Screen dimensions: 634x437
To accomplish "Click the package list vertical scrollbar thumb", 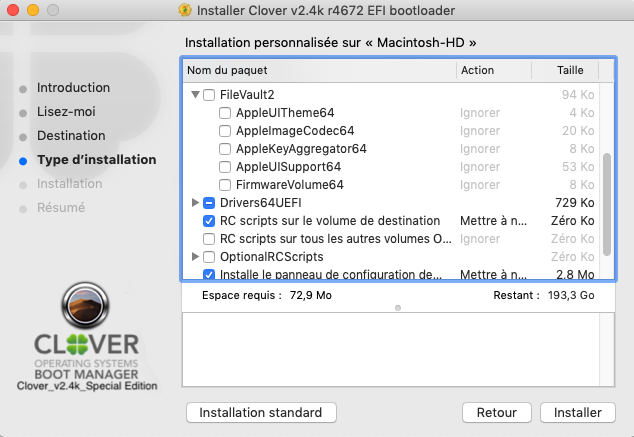I will pos(607,204).
